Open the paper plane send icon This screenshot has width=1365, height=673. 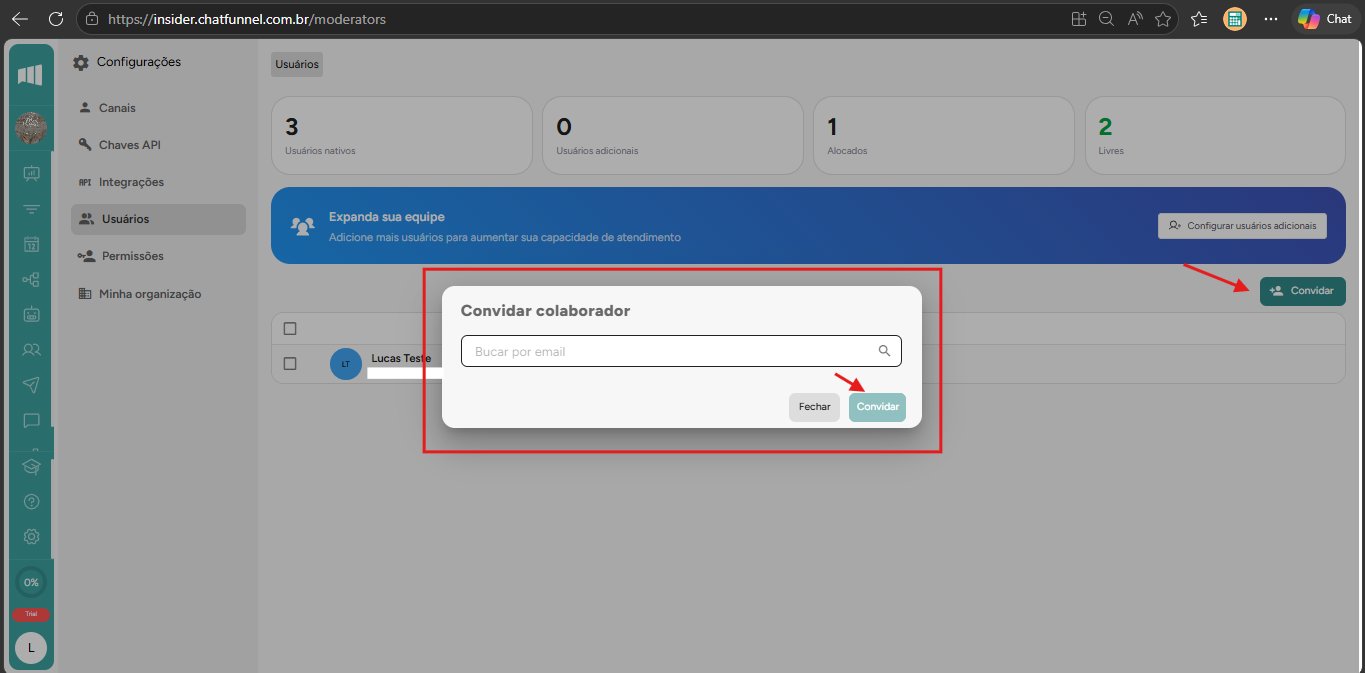coord(31,385)
